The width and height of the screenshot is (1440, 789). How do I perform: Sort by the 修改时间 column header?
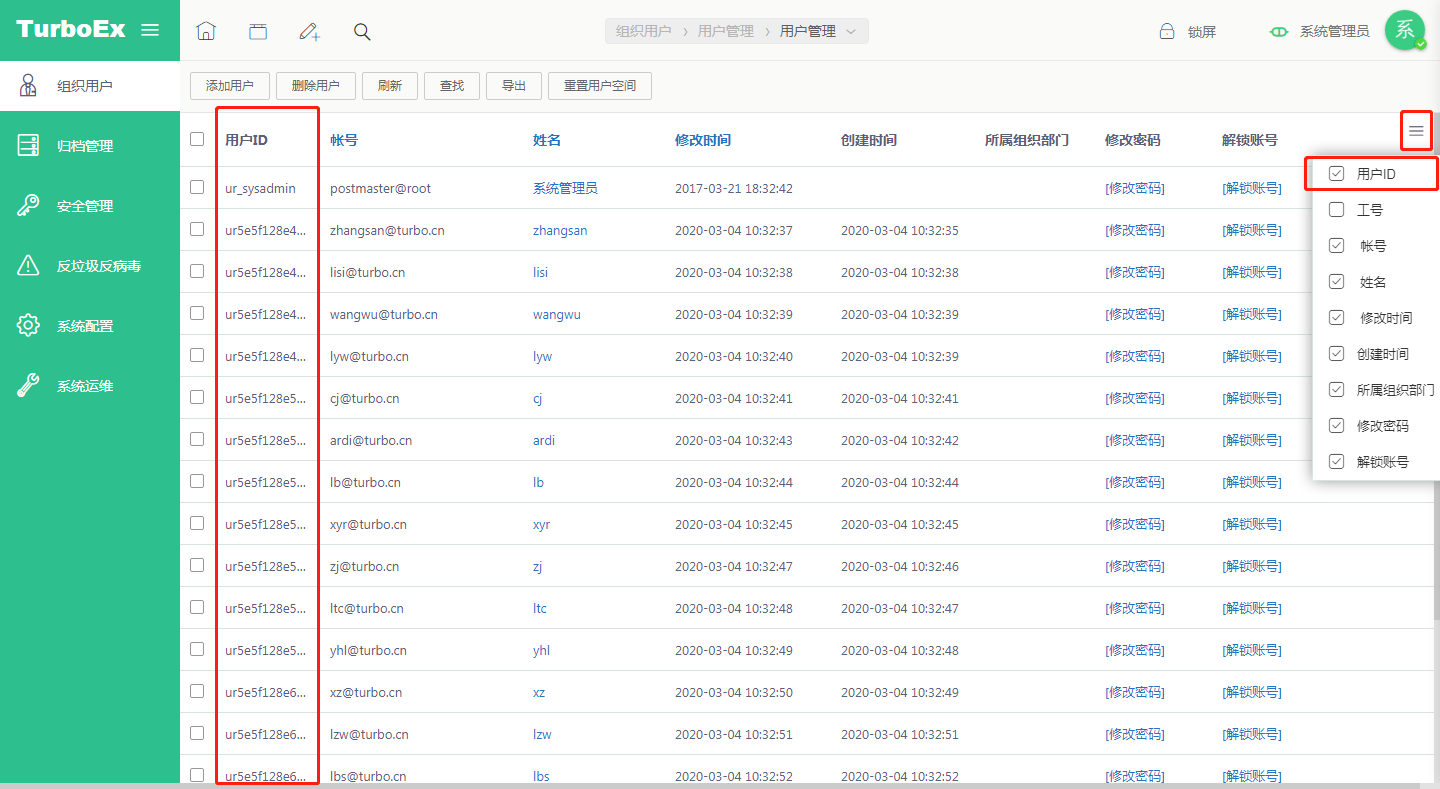[703, 140]
